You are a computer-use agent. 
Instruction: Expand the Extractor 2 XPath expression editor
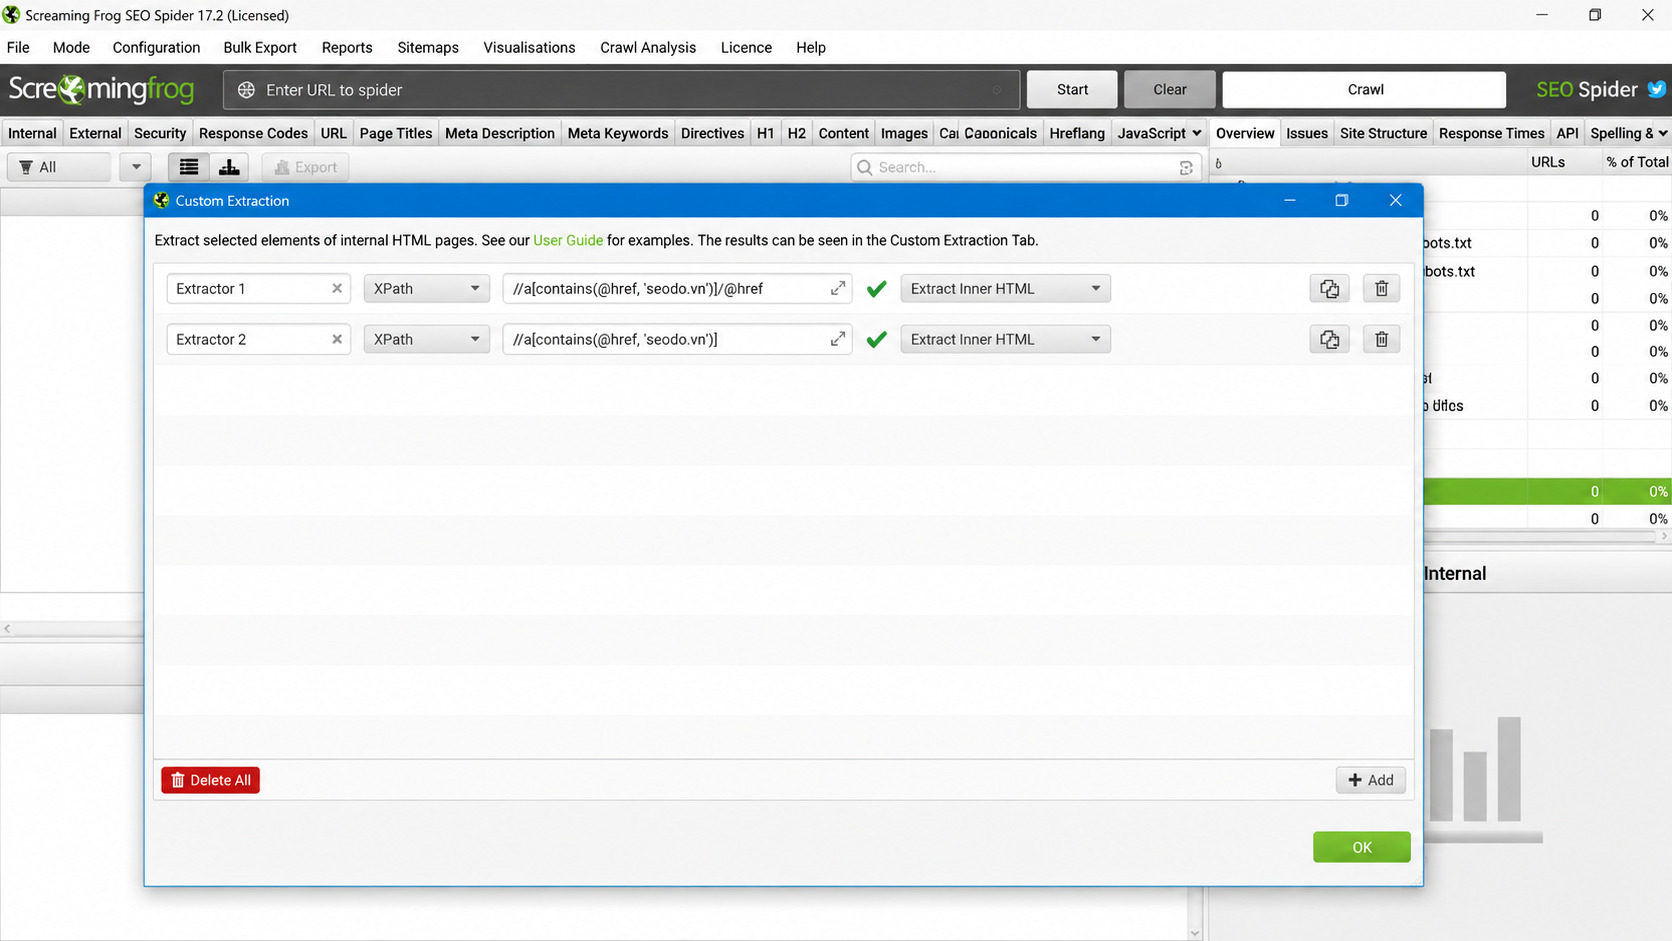838,340
